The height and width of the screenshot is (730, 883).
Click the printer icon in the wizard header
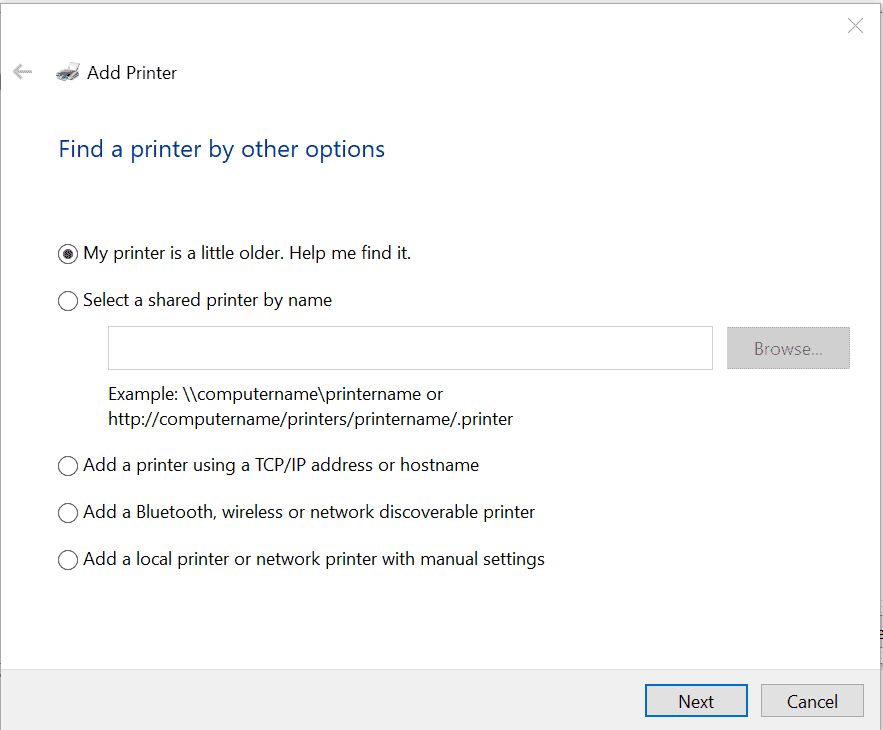pos(67,71)
